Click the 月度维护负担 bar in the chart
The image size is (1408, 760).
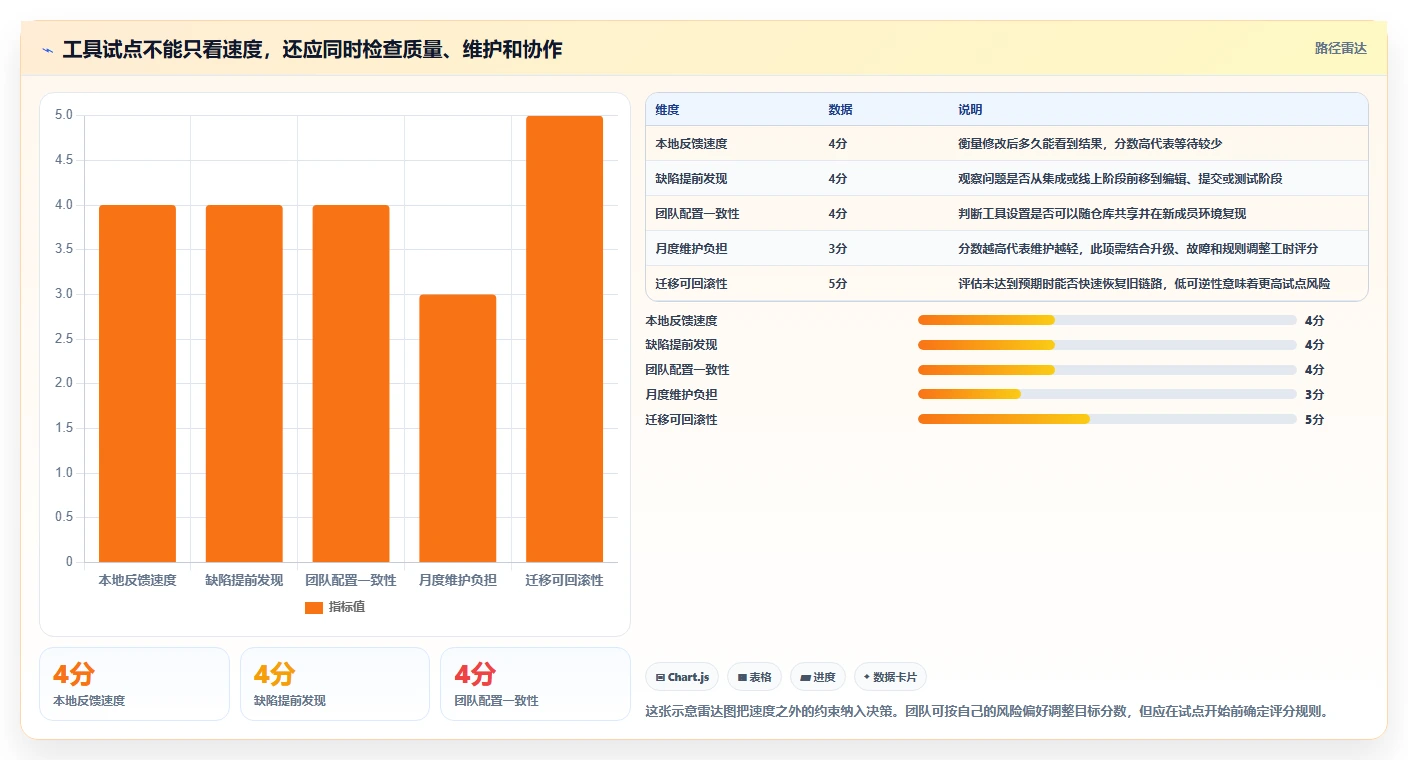pyautogui.click(x=458, y=428)
